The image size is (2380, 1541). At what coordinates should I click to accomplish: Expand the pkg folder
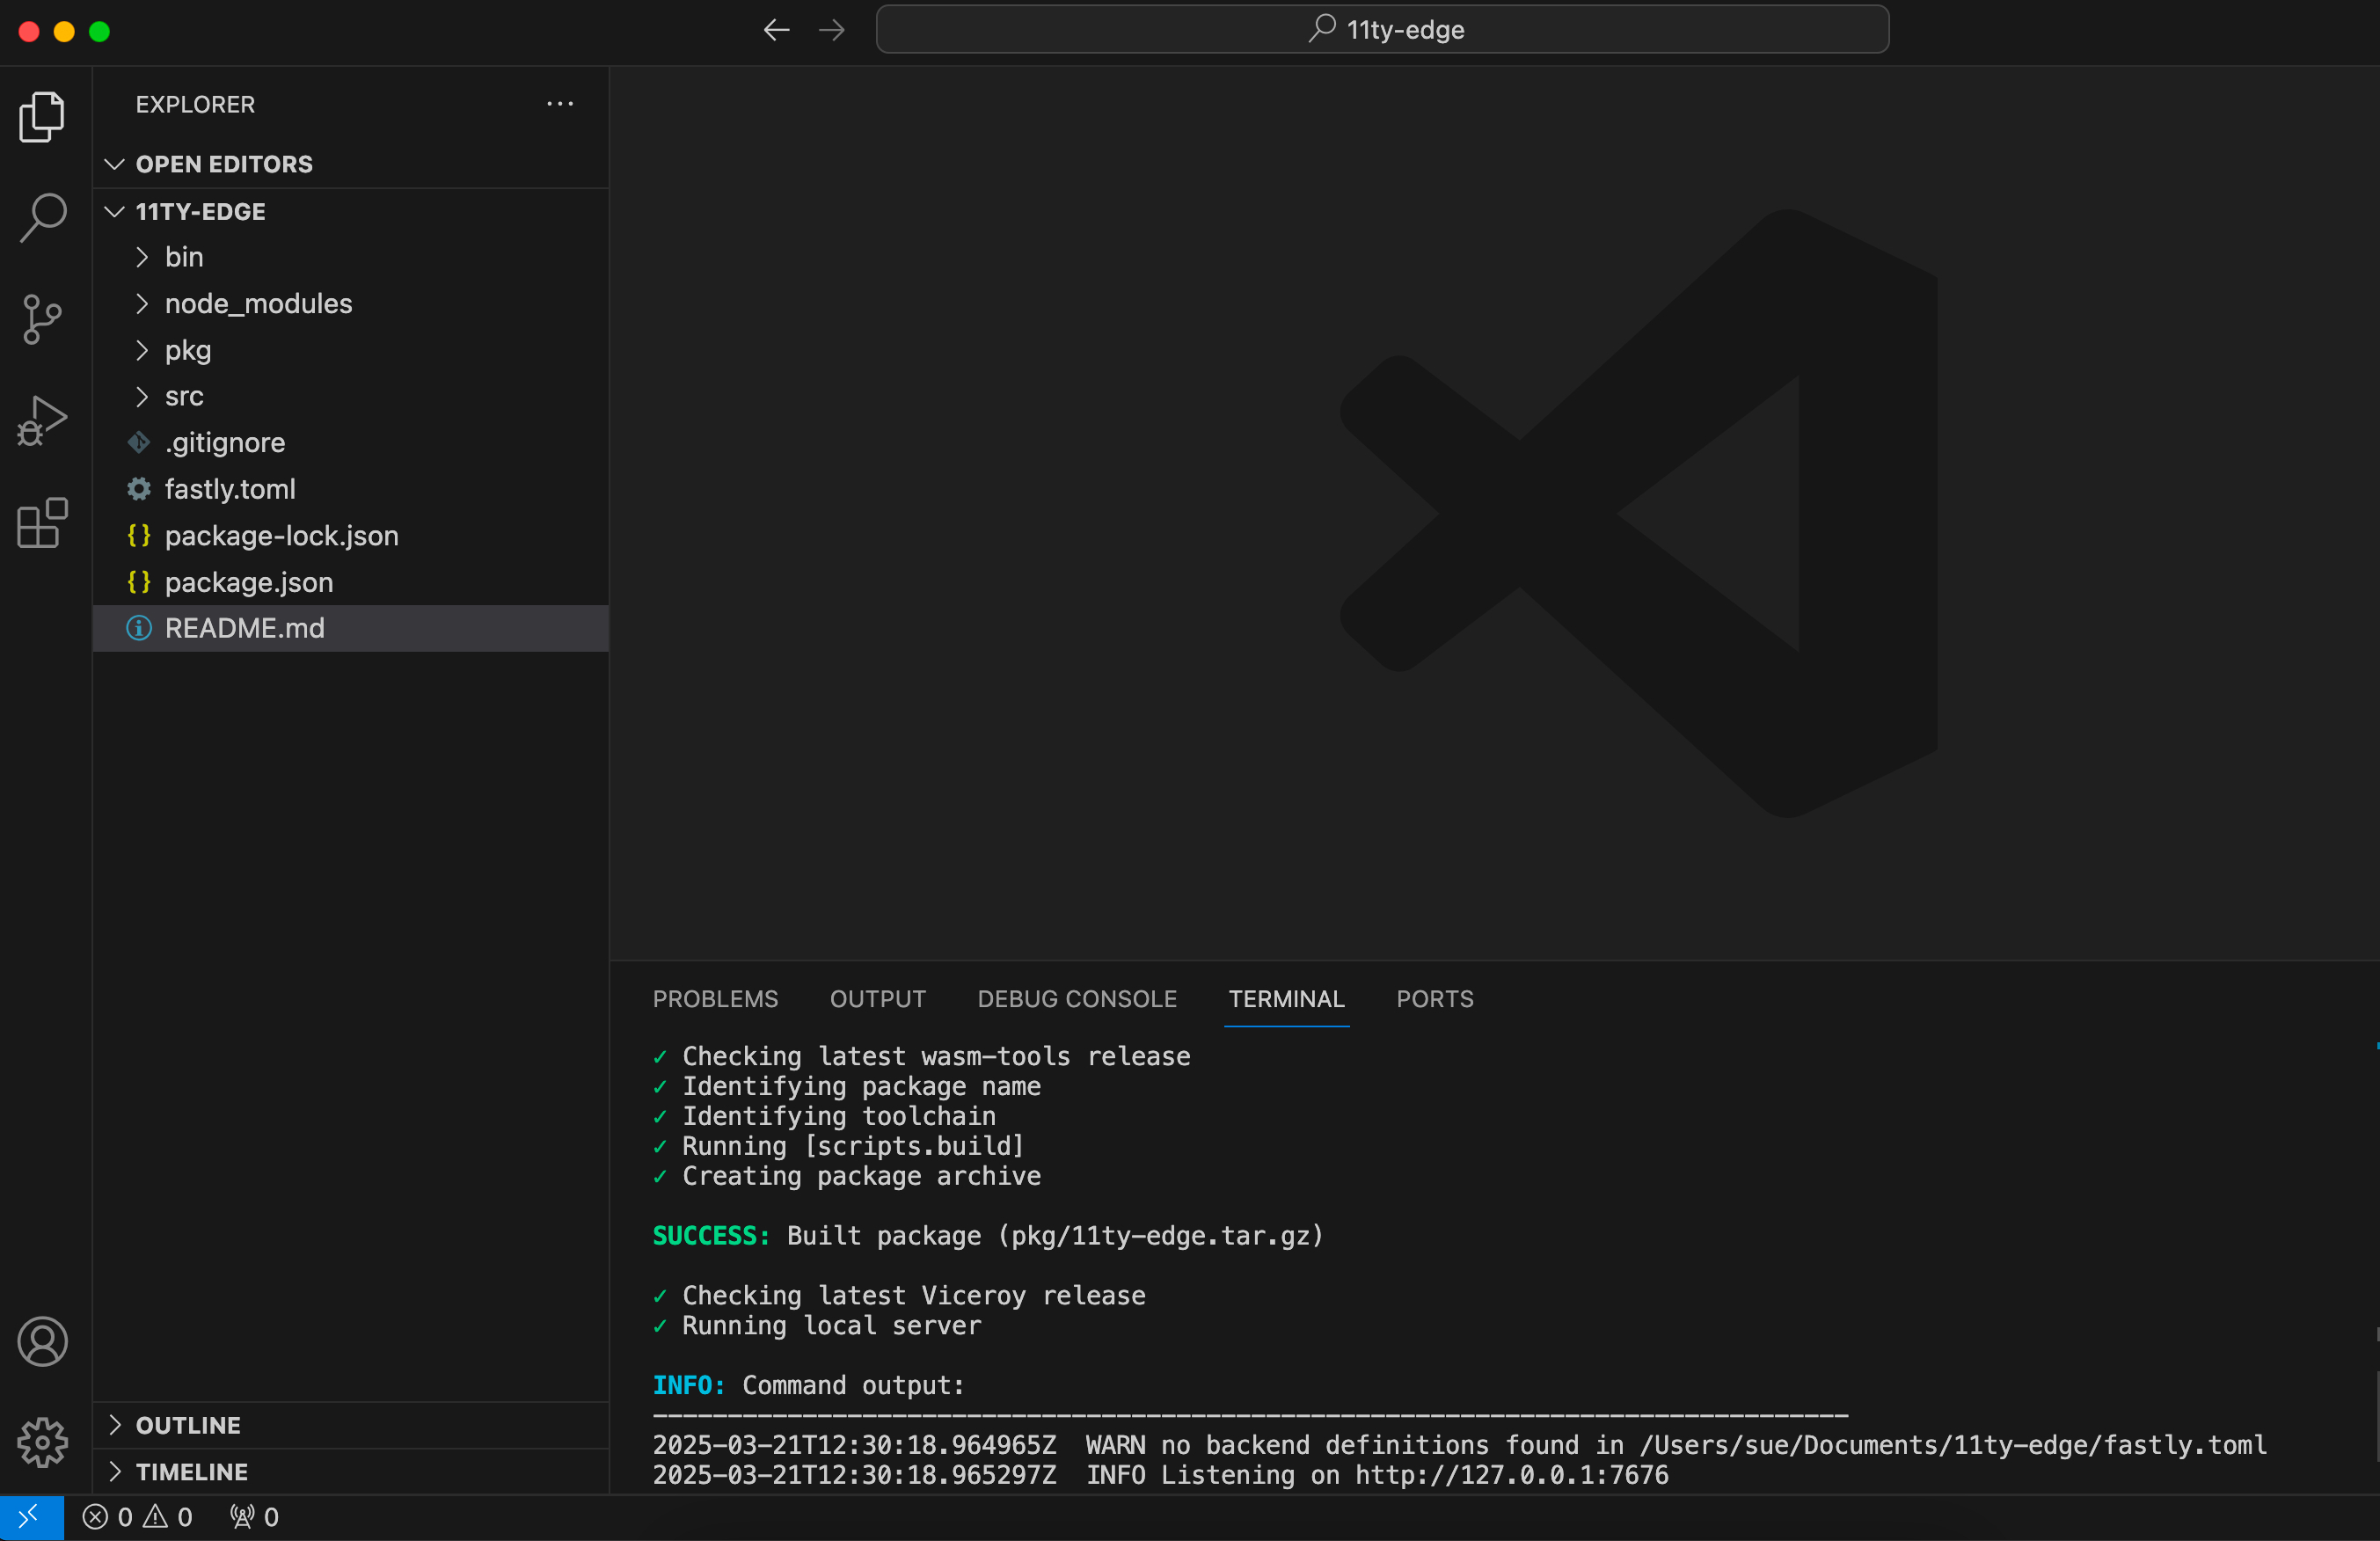point(142,350)
